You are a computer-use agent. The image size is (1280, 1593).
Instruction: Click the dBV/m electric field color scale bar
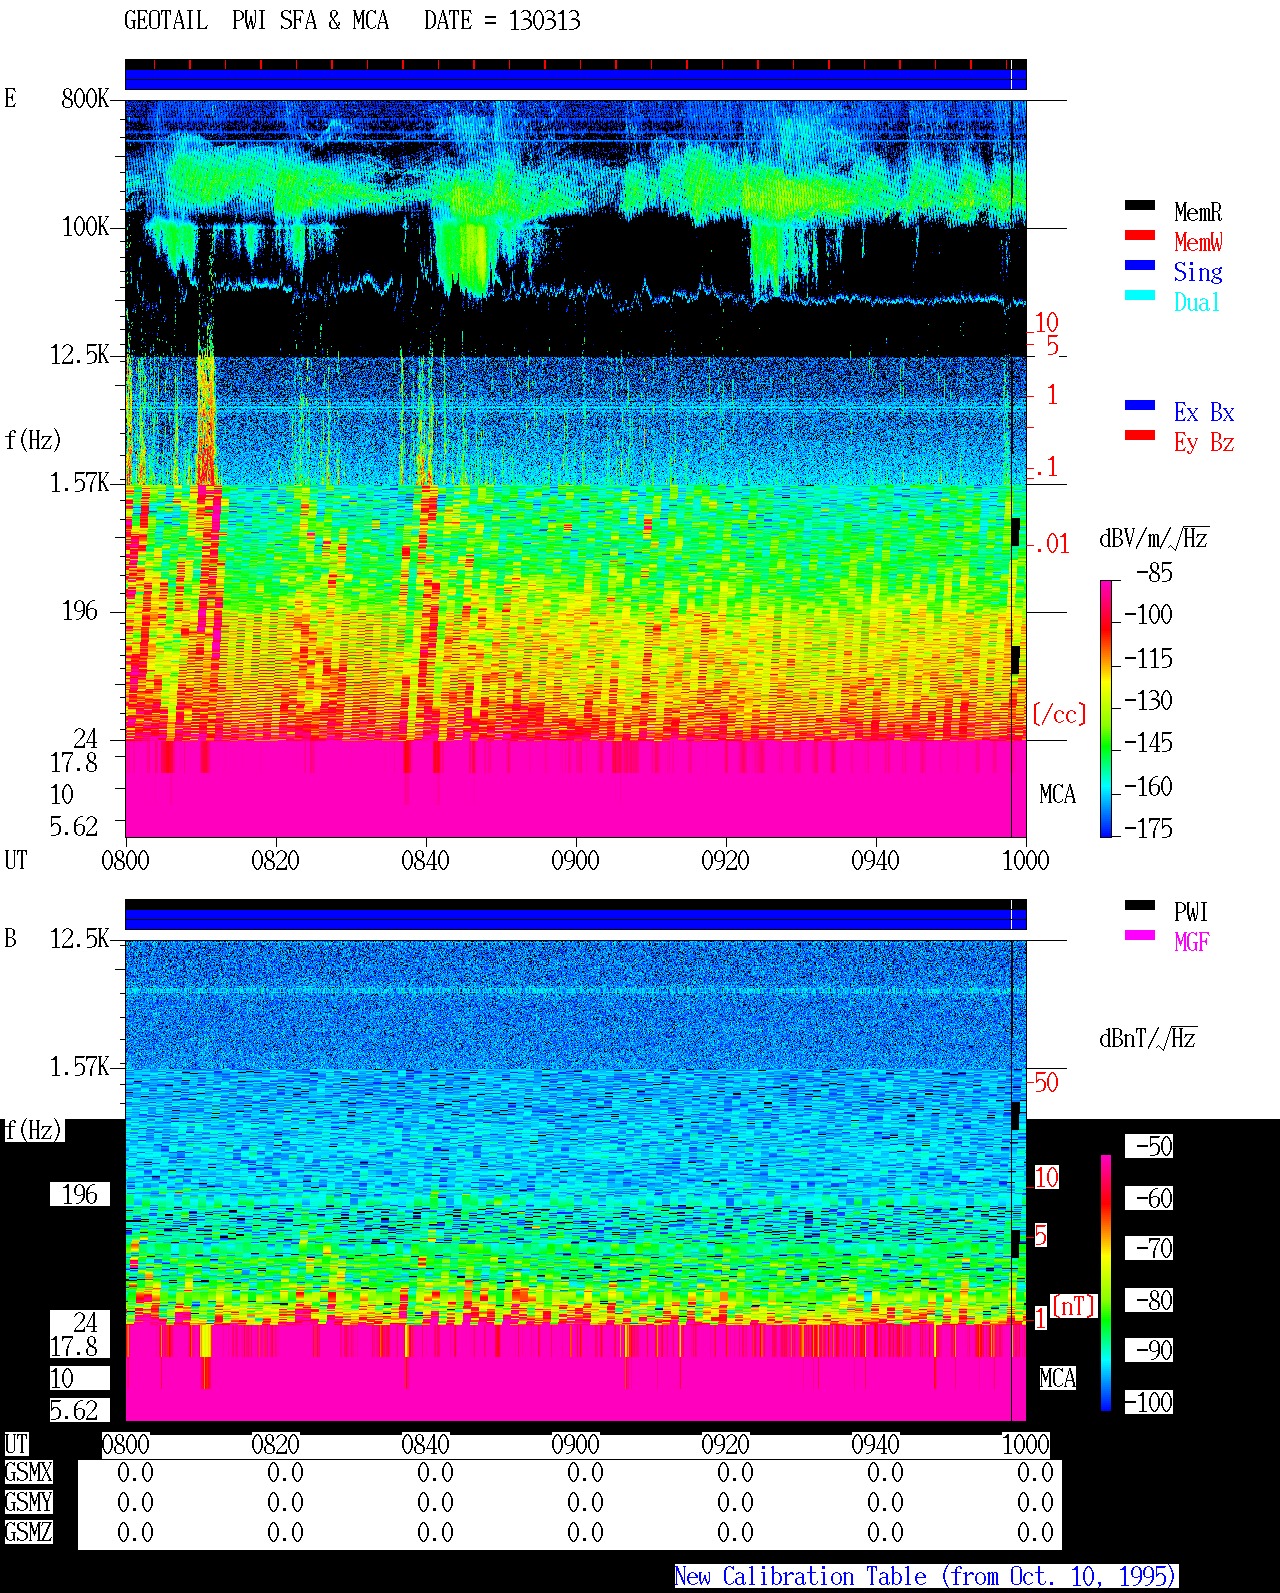1106,708
